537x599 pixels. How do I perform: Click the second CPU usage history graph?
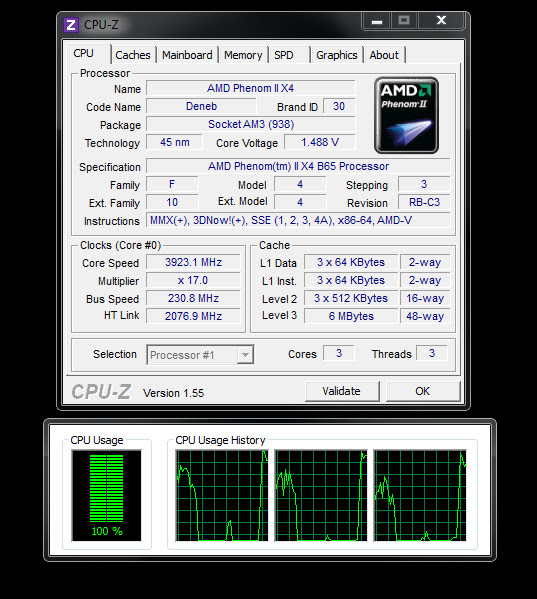[321, 495]
